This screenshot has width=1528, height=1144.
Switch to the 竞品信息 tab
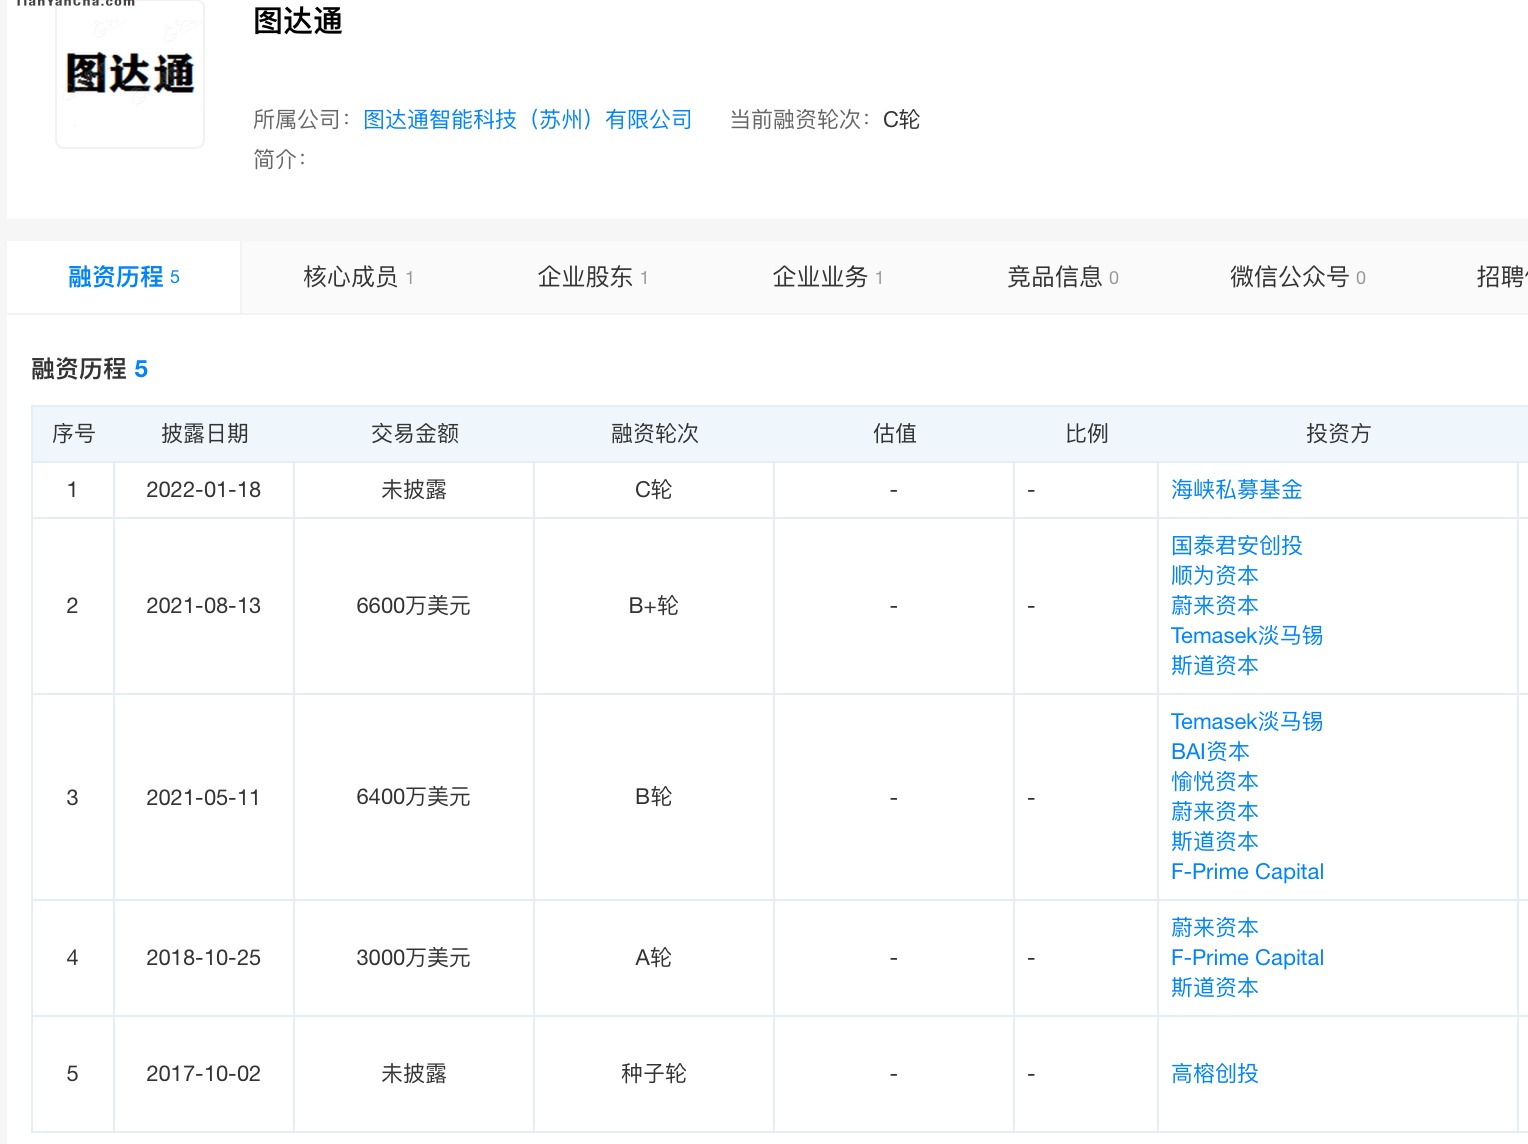tap(1063, 277)
